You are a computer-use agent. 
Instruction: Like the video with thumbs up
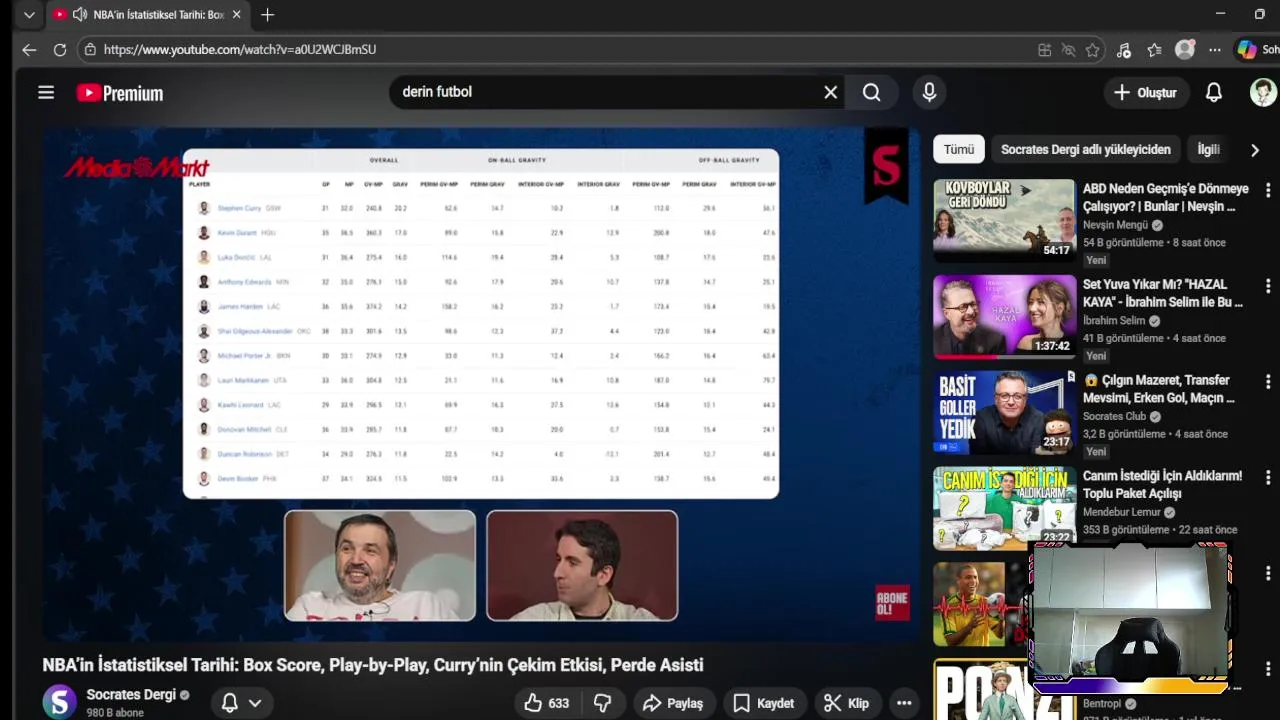547,703
